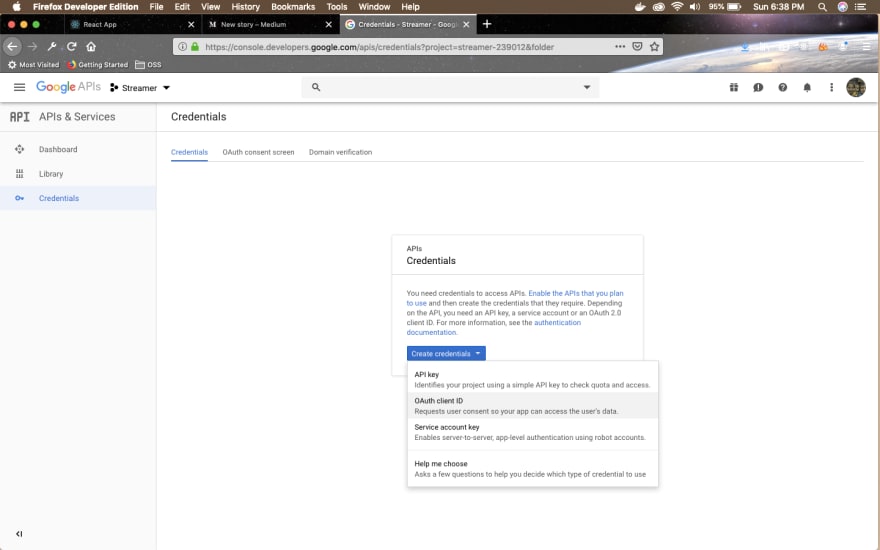
Task: Click the Create credentials dropdown button
Action: (x=446, y=354)
